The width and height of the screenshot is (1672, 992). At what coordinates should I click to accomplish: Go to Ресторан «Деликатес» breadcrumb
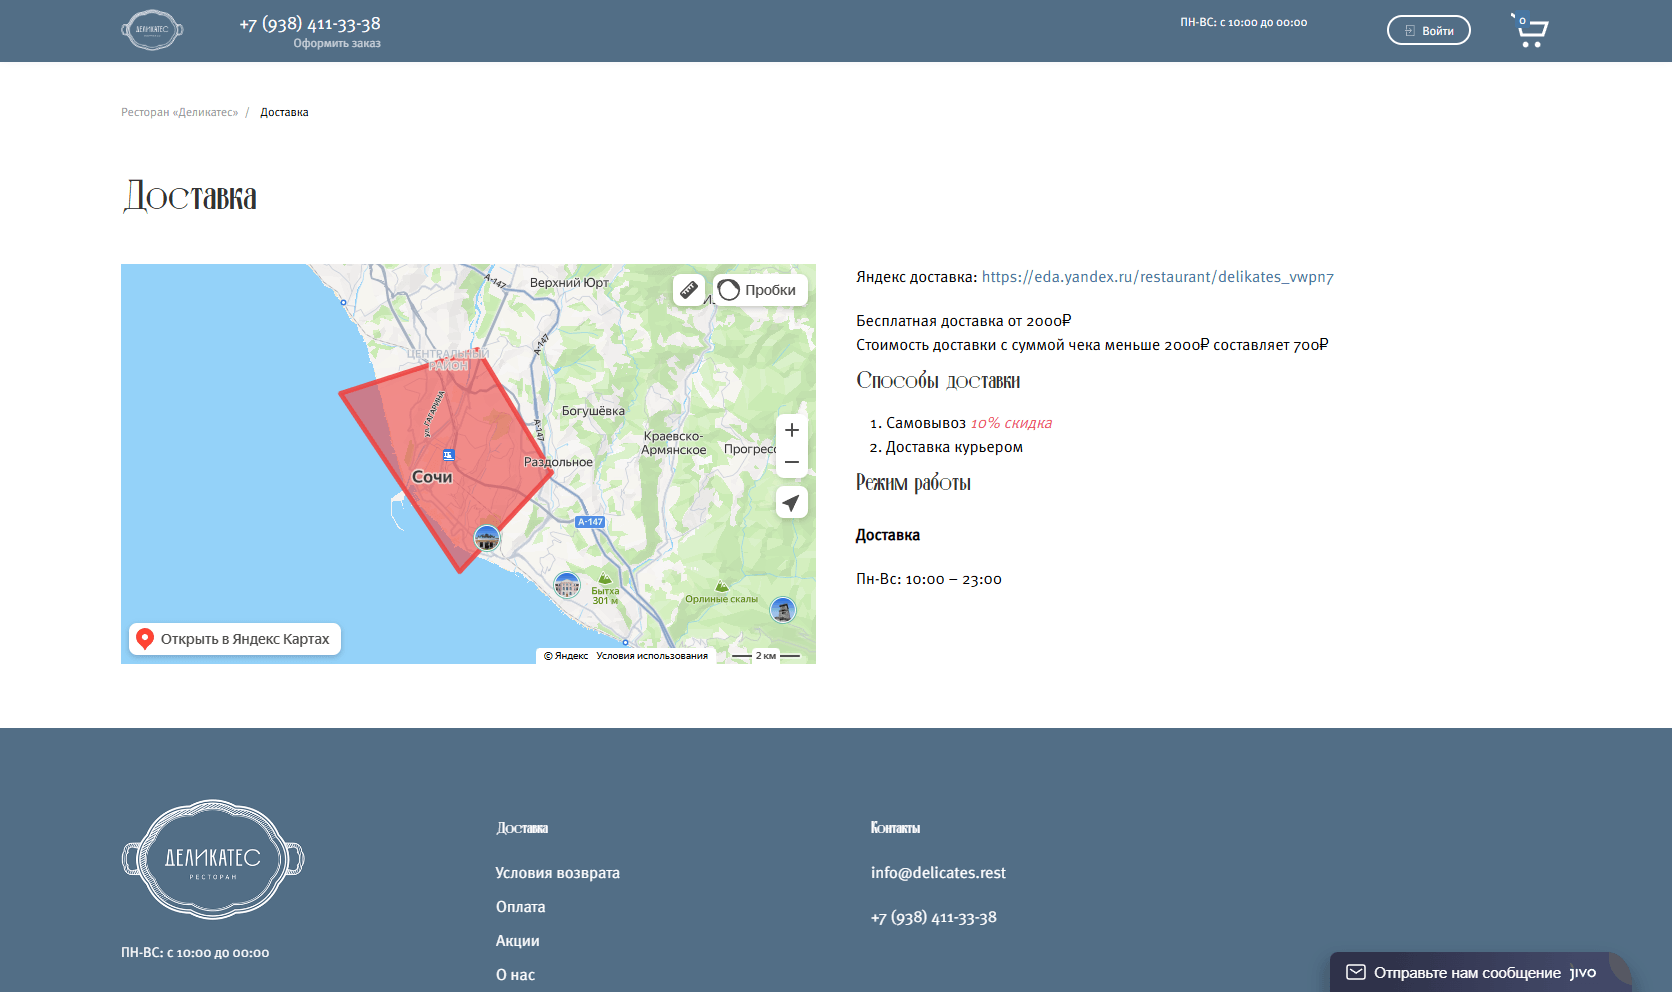(x=180, y=112)
